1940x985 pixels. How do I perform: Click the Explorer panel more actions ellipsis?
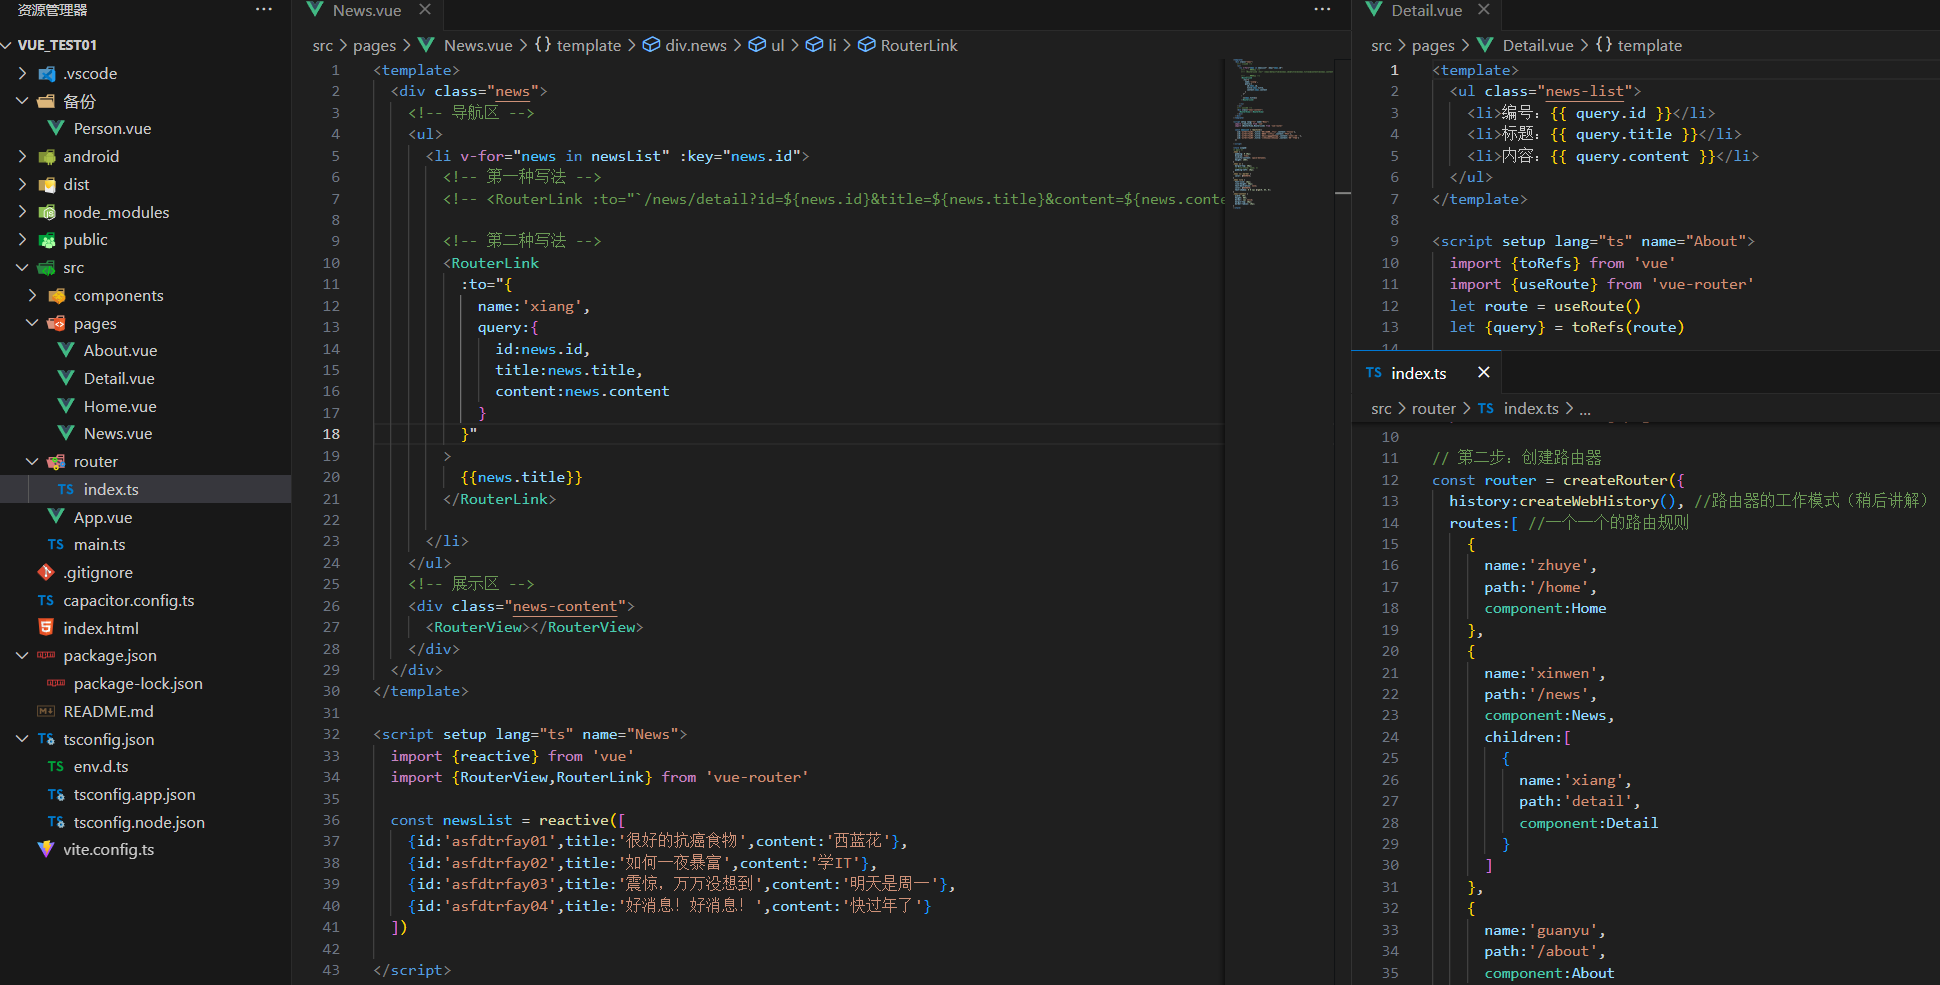coord(263,10)
